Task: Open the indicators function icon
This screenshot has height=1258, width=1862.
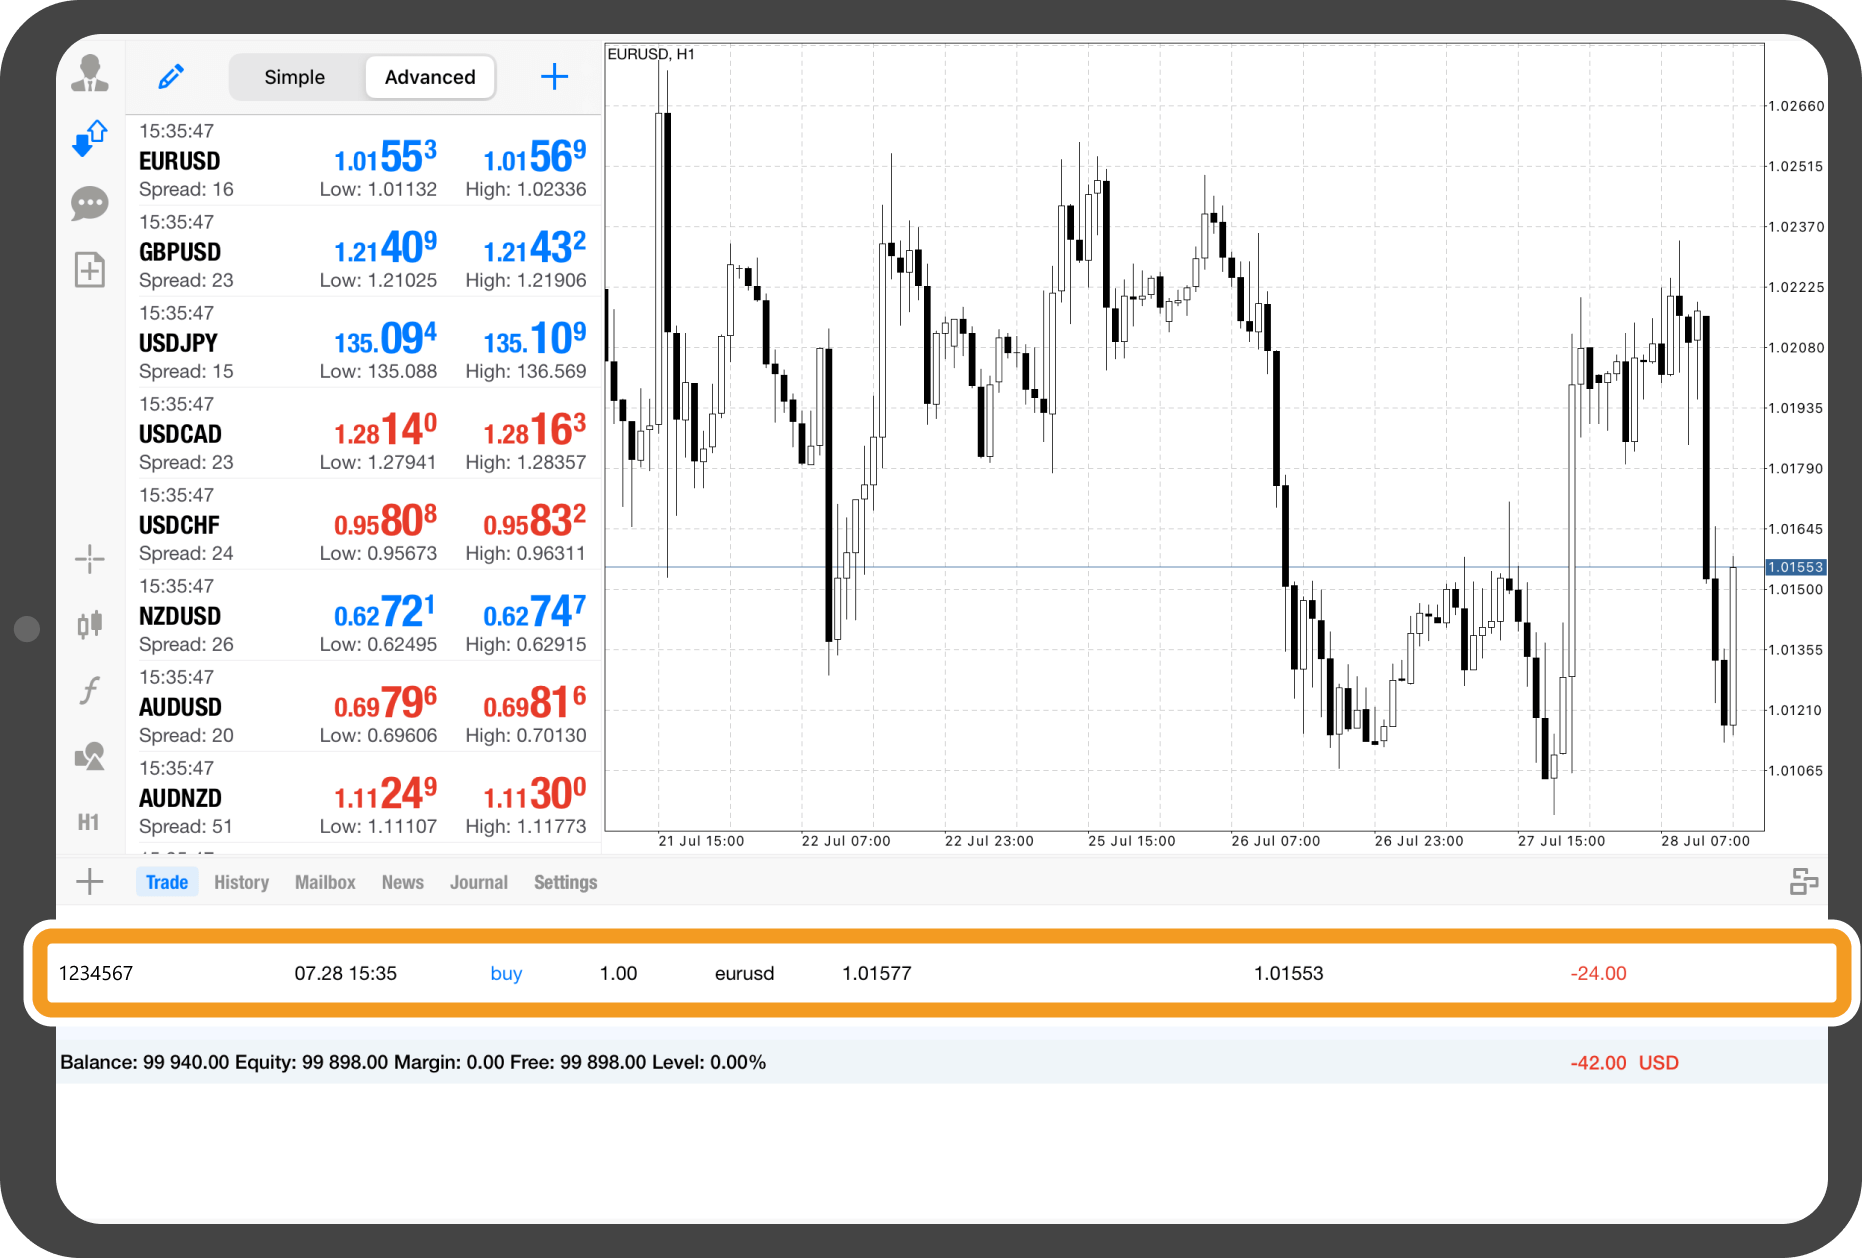Action: (x=90, y=690)
